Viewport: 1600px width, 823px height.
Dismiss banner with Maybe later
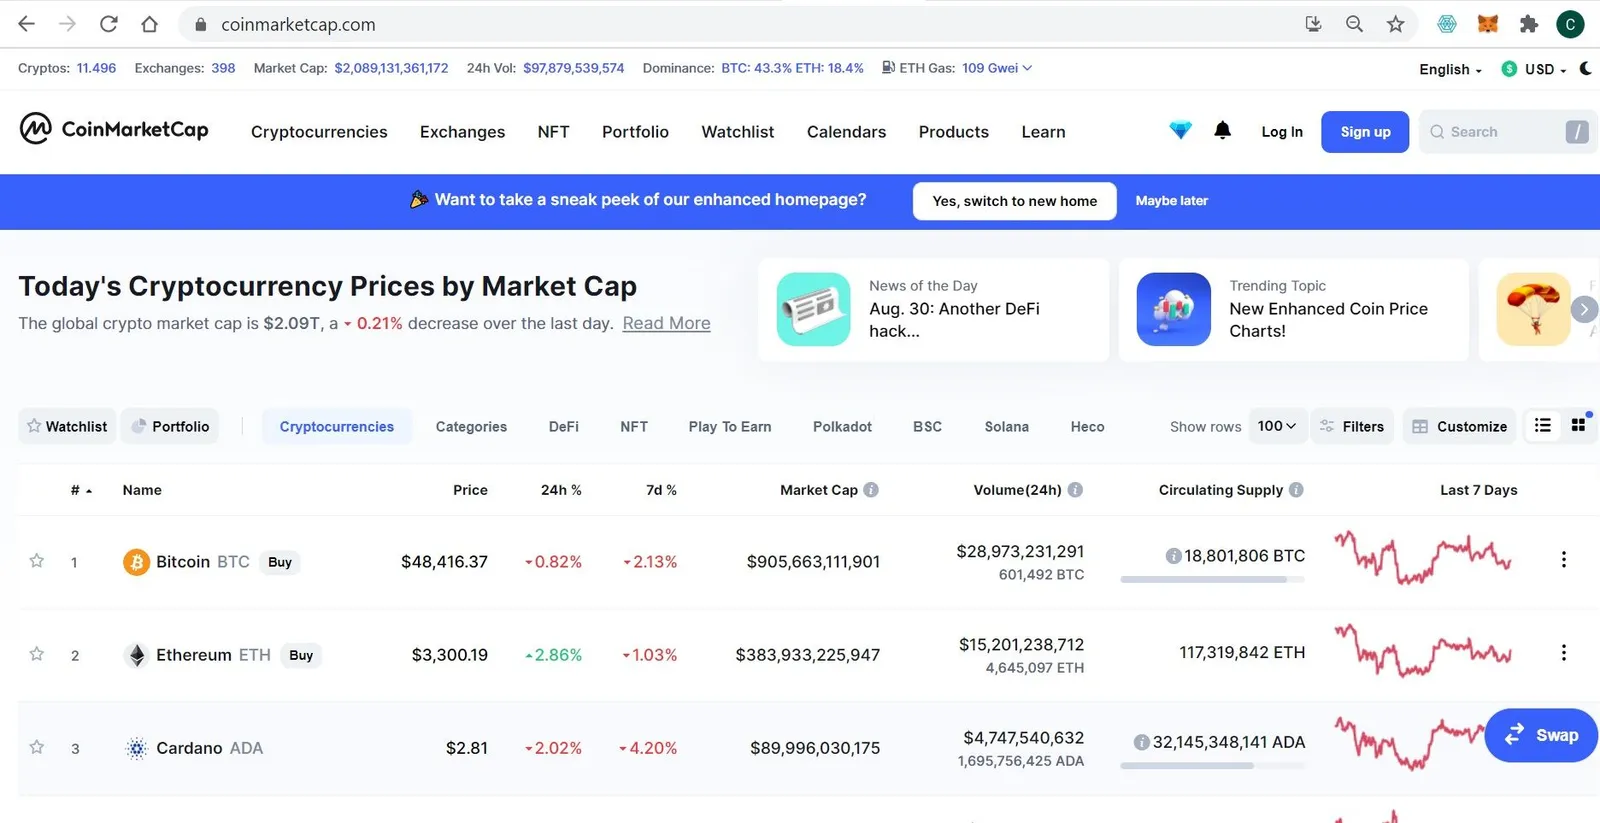coord(1171,201)
